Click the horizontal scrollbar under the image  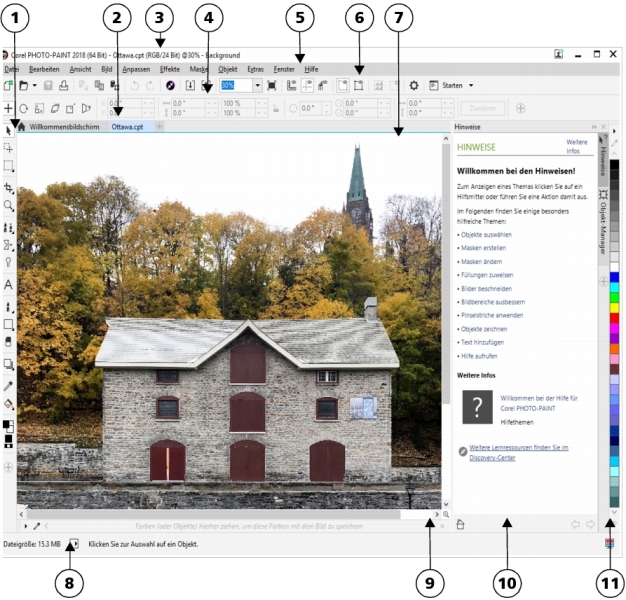(x=220, y=514)
